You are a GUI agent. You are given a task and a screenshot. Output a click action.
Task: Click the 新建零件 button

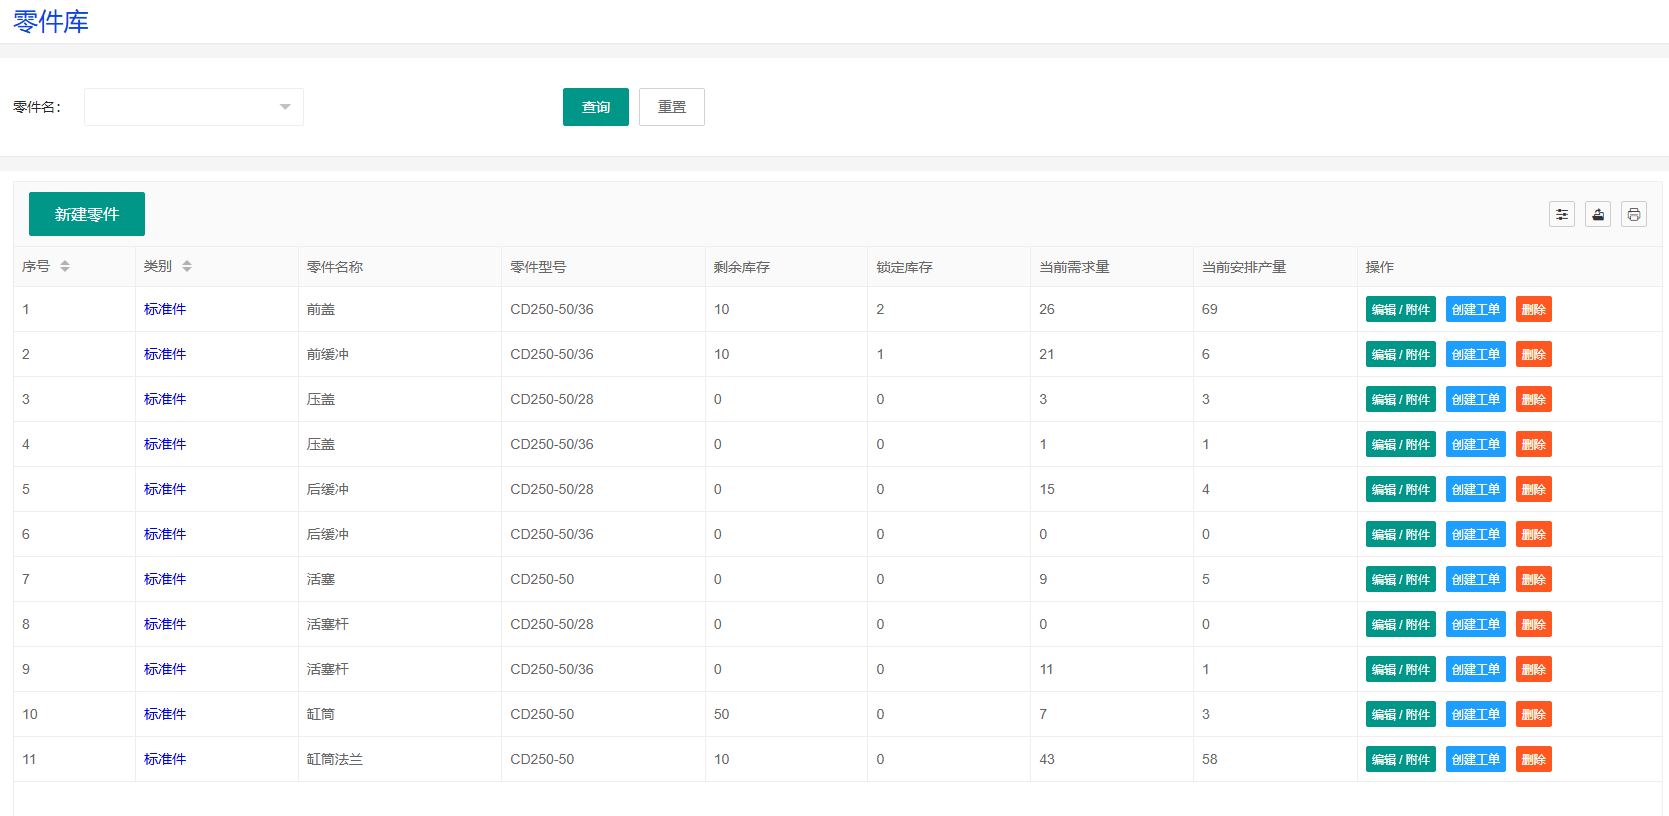pyautogui.click(x=87, y=214)
